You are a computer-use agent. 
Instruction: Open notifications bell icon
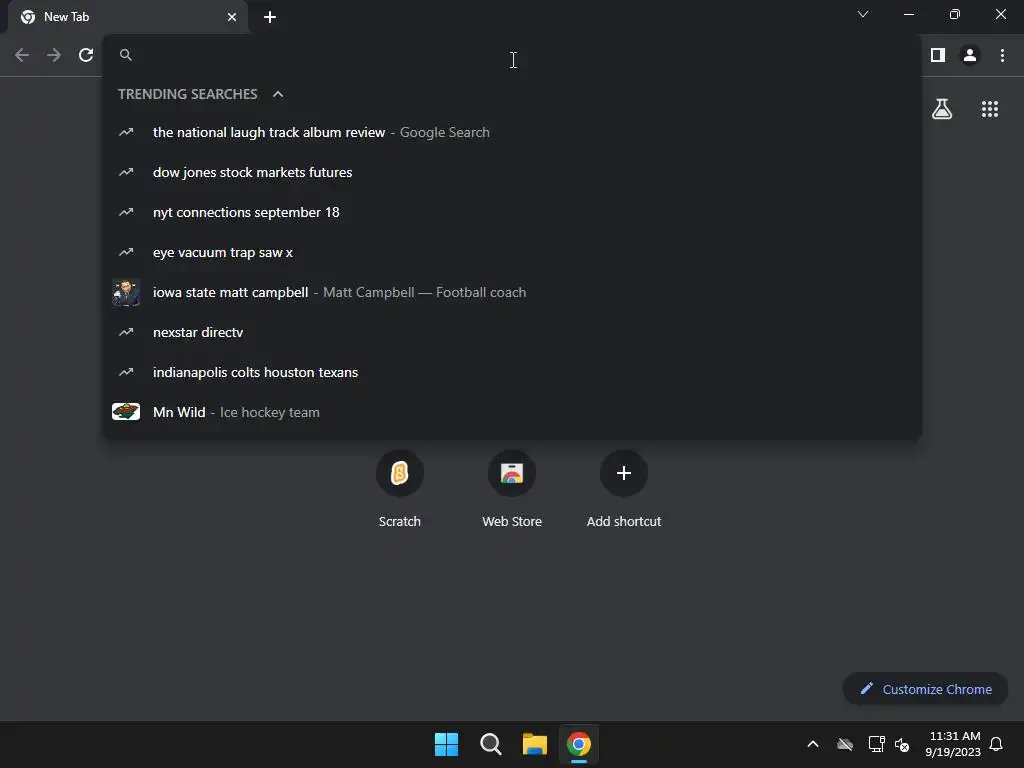tap(997, 744)
